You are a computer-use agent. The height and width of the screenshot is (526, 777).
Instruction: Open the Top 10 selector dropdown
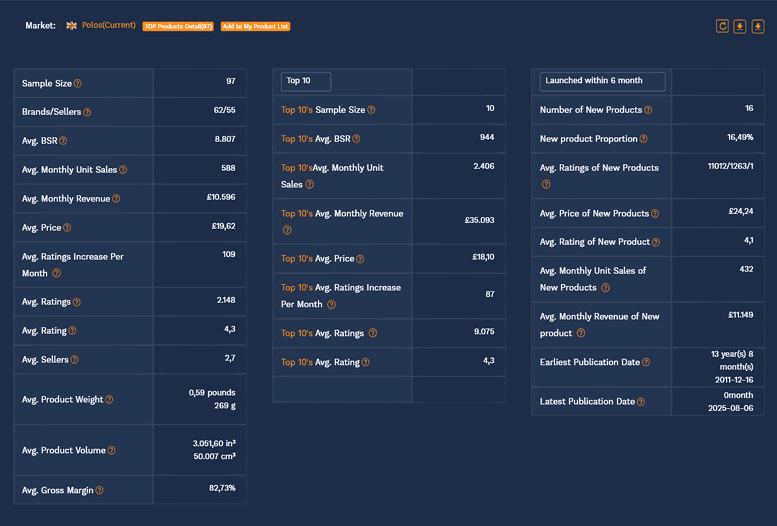click(306, 81)
